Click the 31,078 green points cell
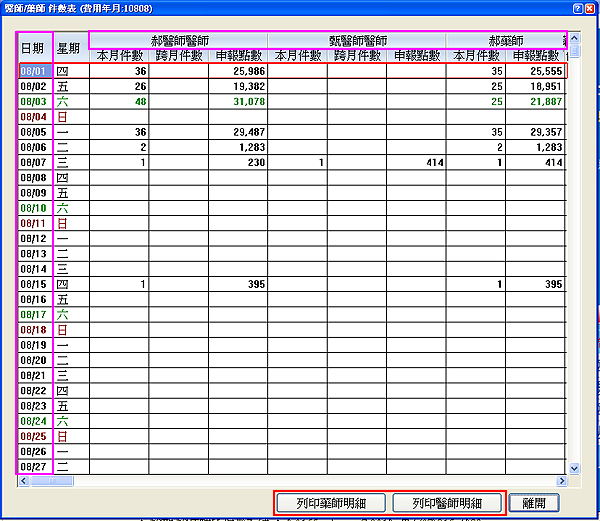Viewport: 600px width, 521px height. [x=237, y=102]
